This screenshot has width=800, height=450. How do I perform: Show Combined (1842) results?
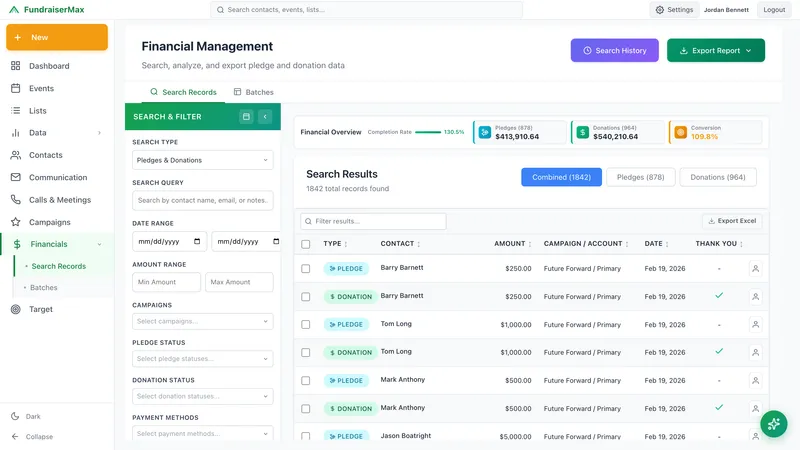561,177
